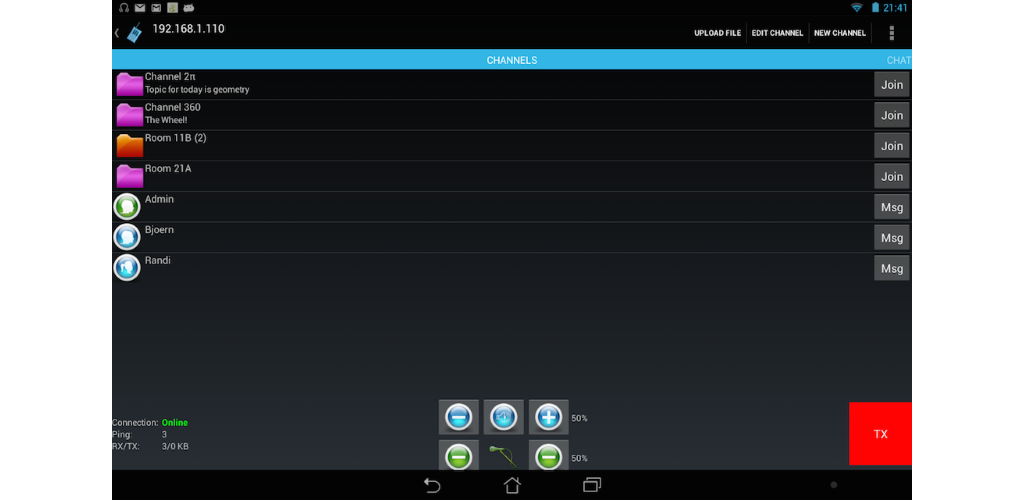Tap green button right of microphone
The image size is (1024, 500).
[549, 456]
